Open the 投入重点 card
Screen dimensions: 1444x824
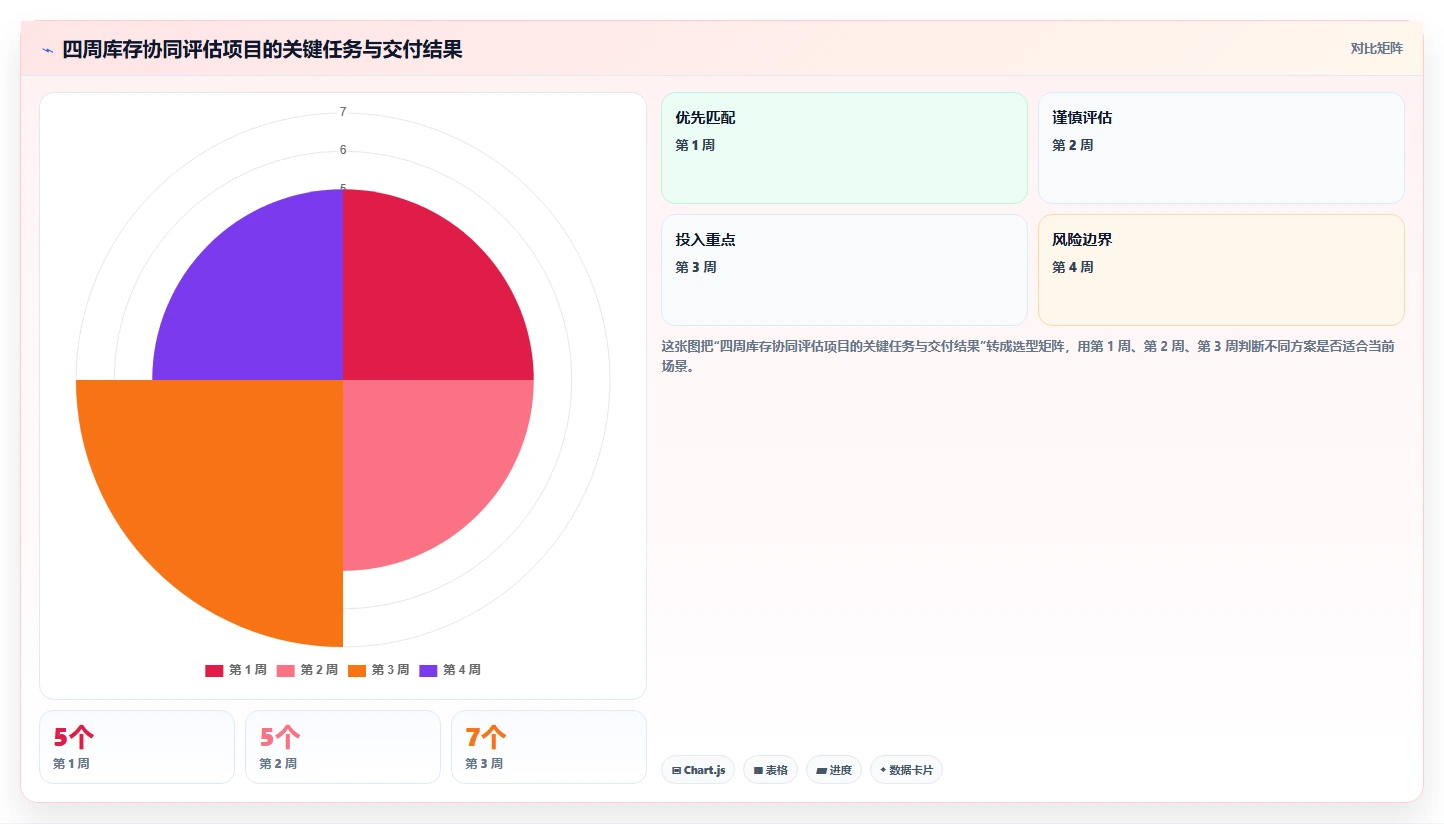844,270
